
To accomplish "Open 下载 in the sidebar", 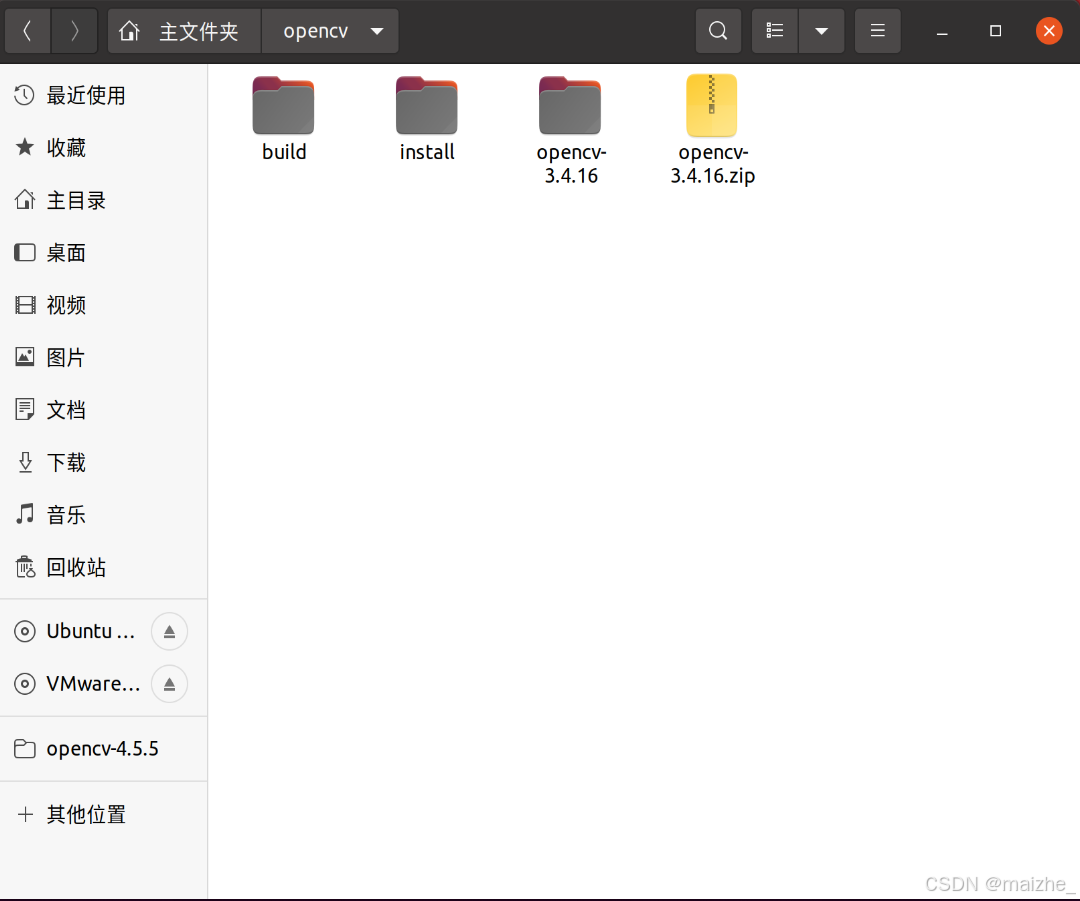I will (x=103, y=462).
